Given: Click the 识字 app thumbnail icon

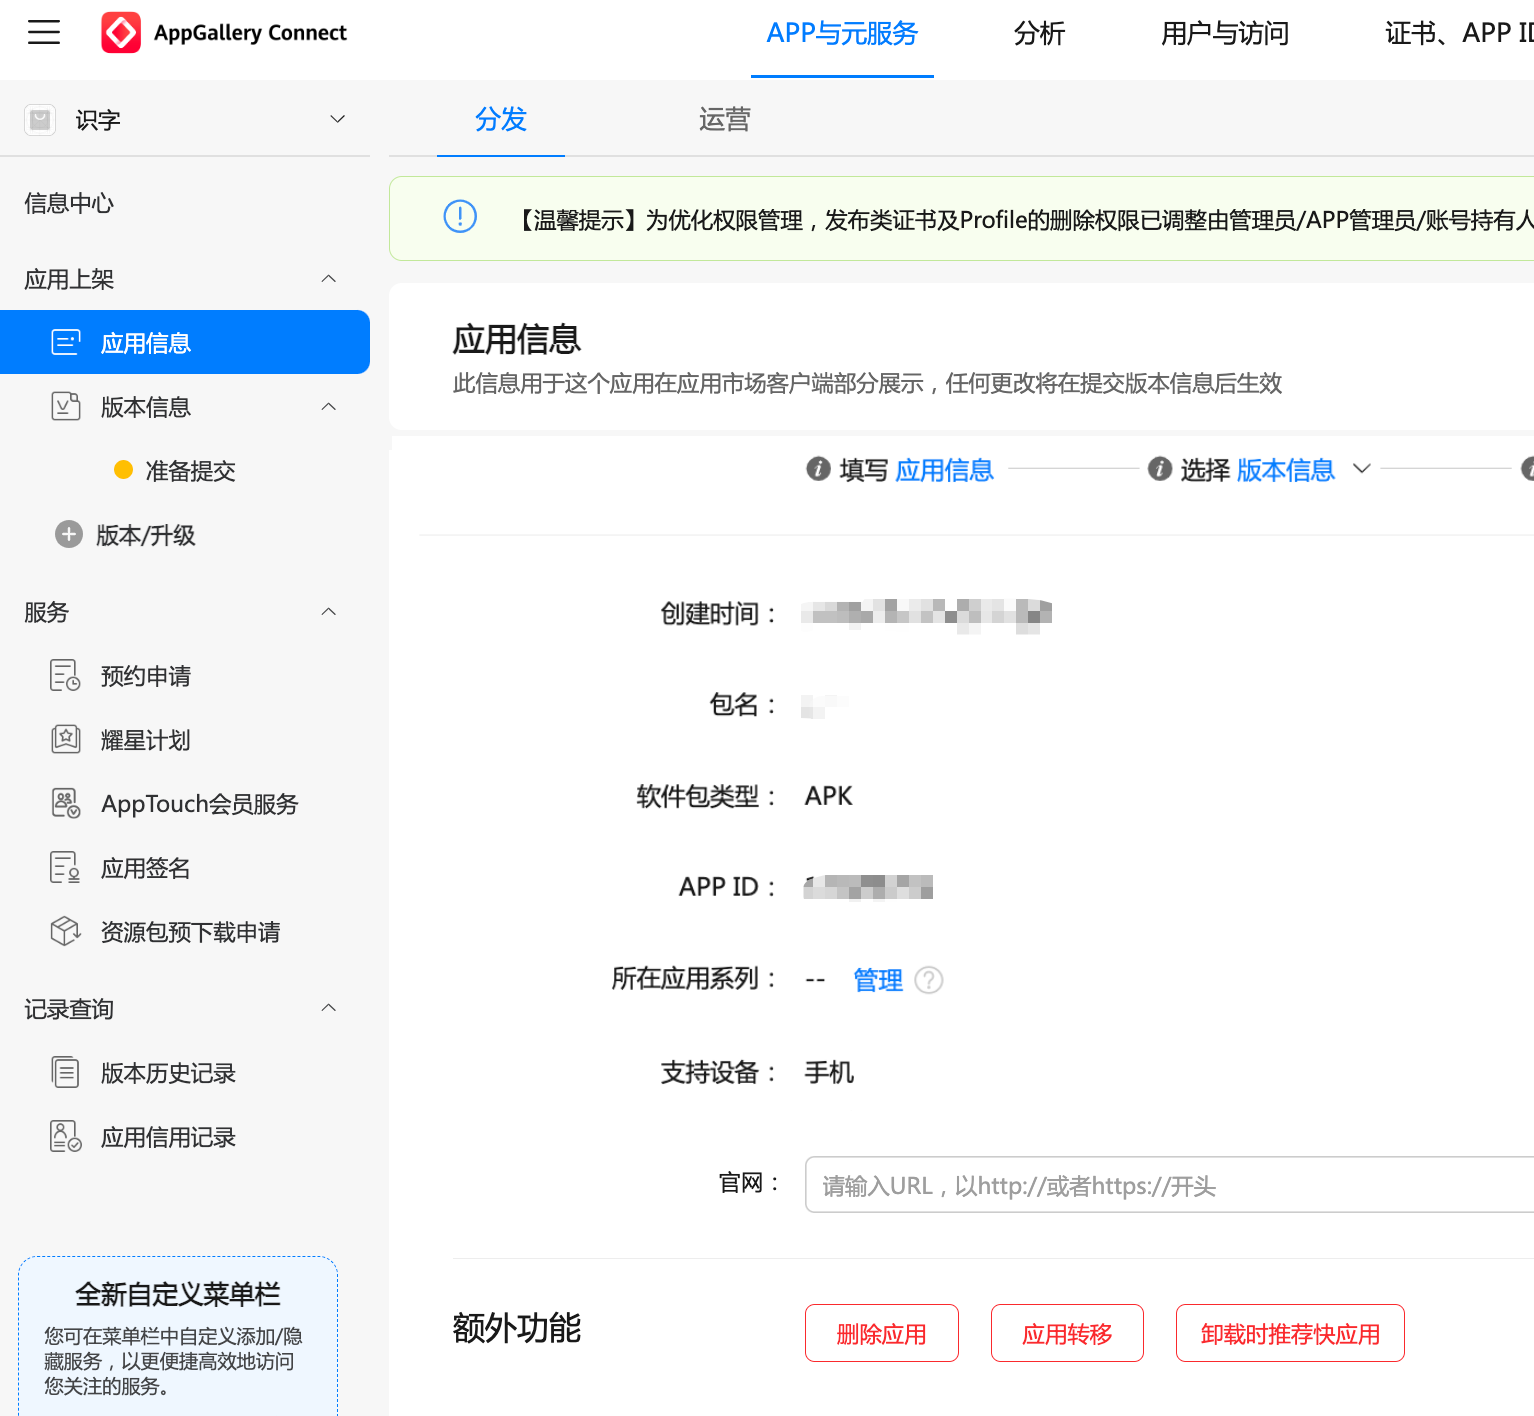Looking at the screenshot, I should 40,120.
